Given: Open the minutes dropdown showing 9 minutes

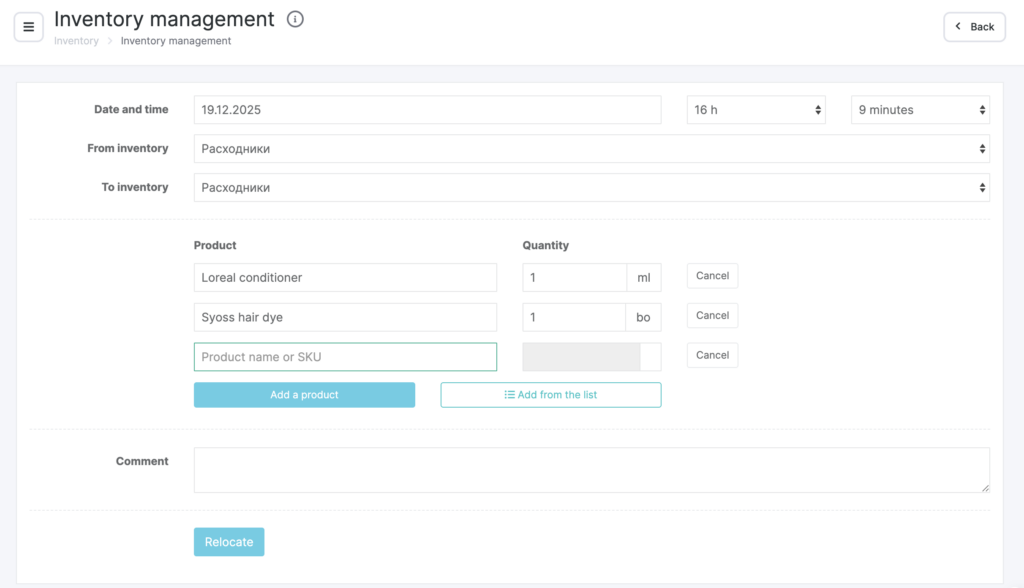Looking at the screenshot, I should pyautogui.click(x=919, y=110).
